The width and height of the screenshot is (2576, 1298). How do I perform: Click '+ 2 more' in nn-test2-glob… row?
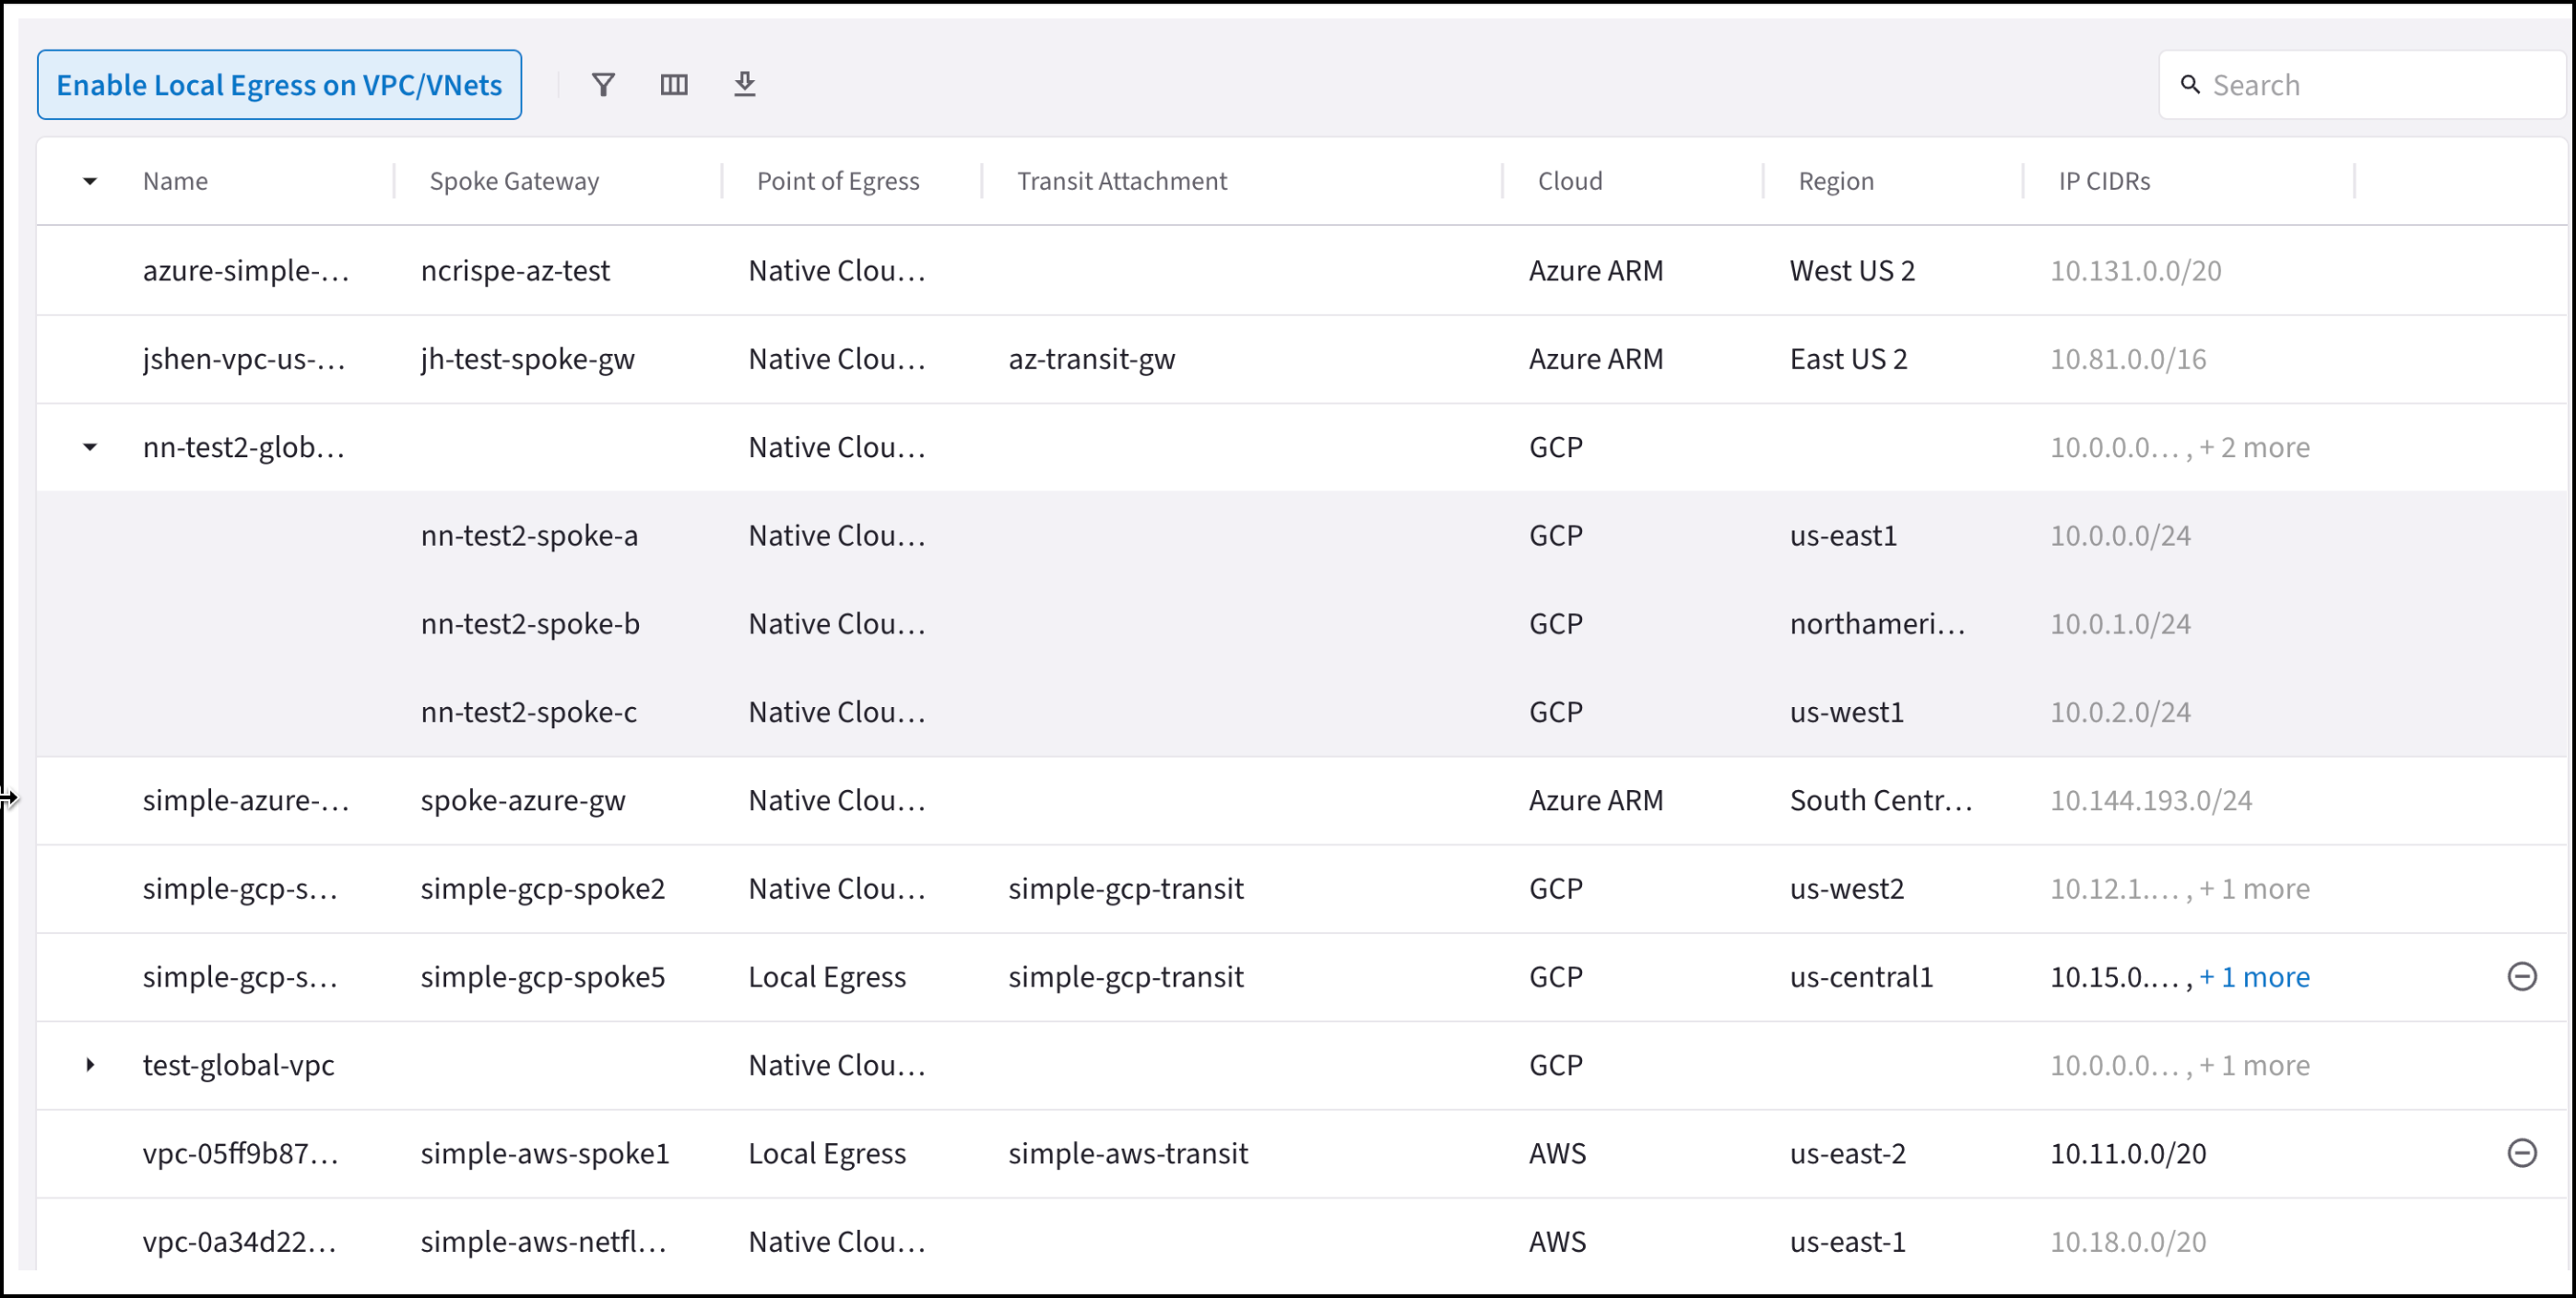tap(2254, 447)
